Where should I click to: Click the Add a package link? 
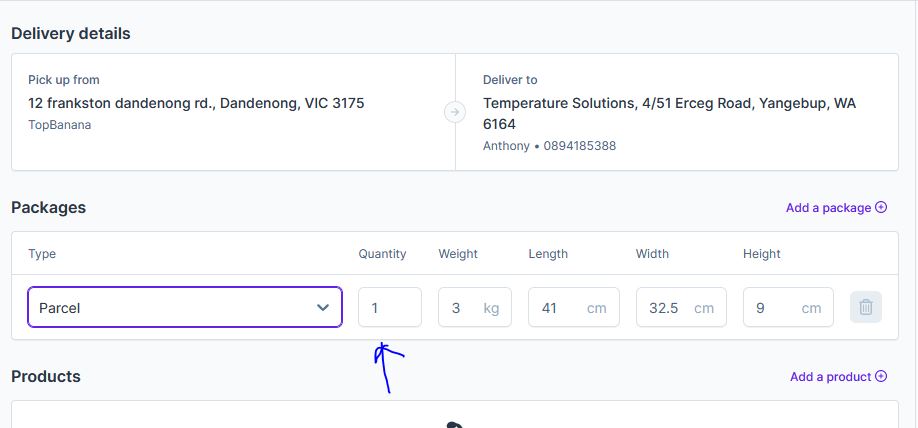coord(828,208)
